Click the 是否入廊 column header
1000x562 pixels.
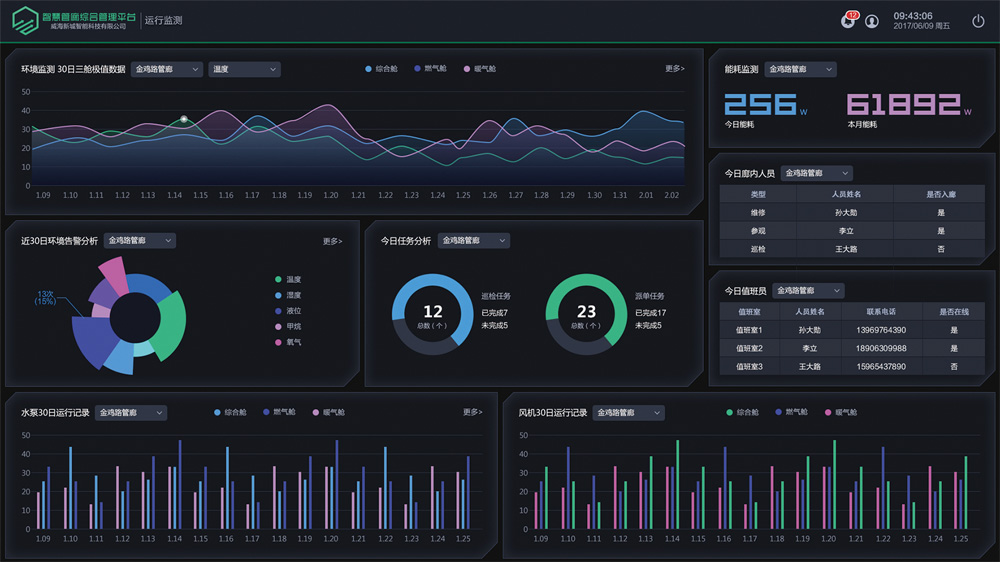pyautogui.click(x=941, y=195)
